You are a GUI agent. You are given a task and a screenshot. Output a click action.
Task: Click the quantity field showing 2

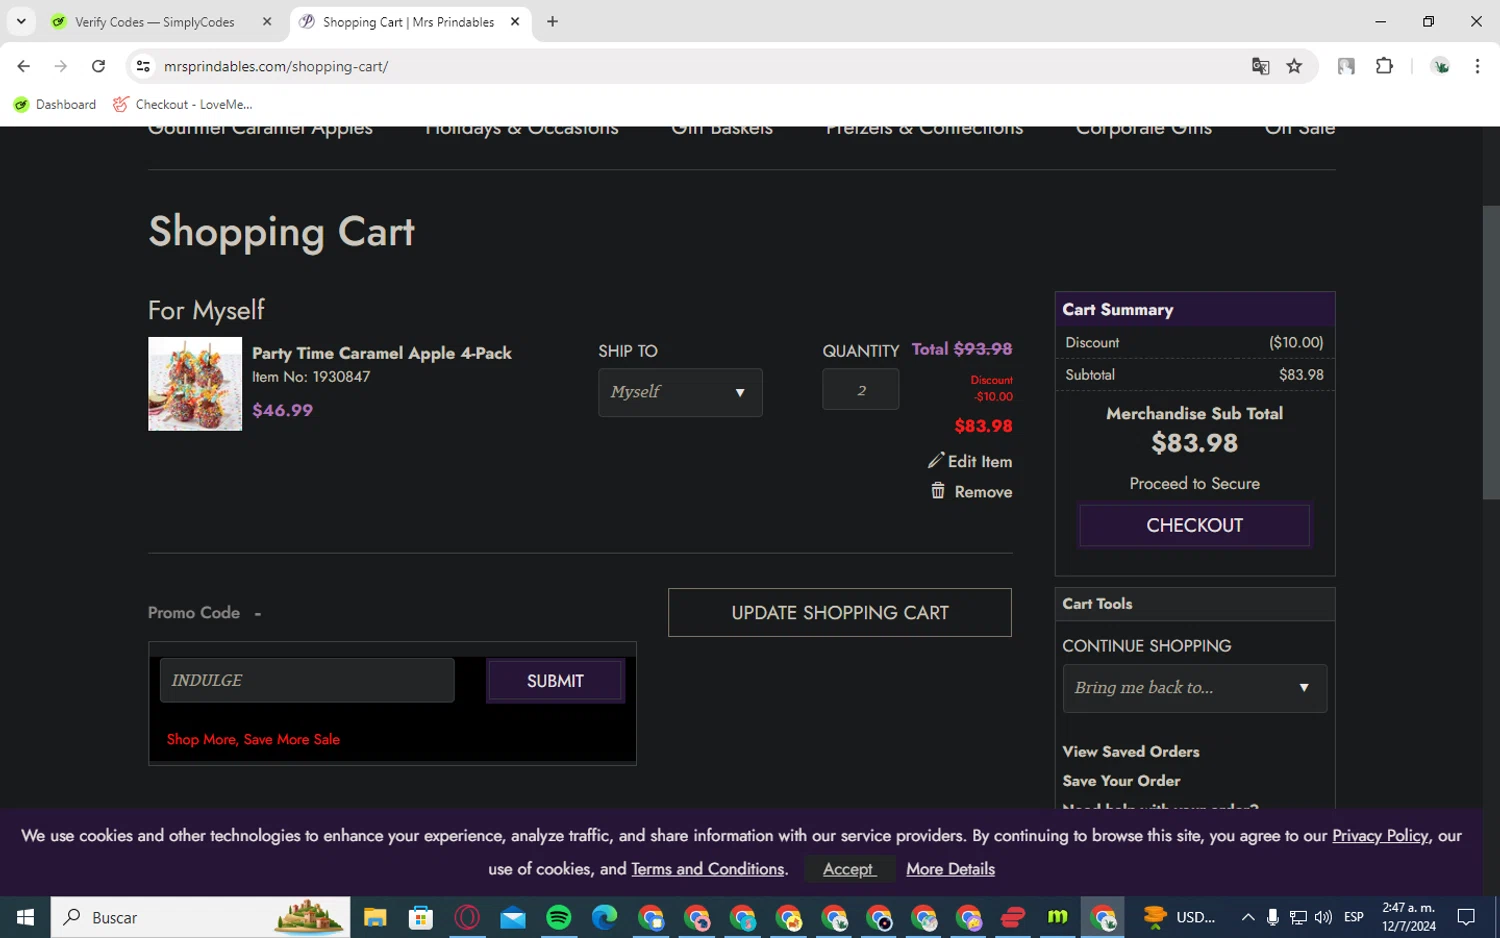point(860,390)
